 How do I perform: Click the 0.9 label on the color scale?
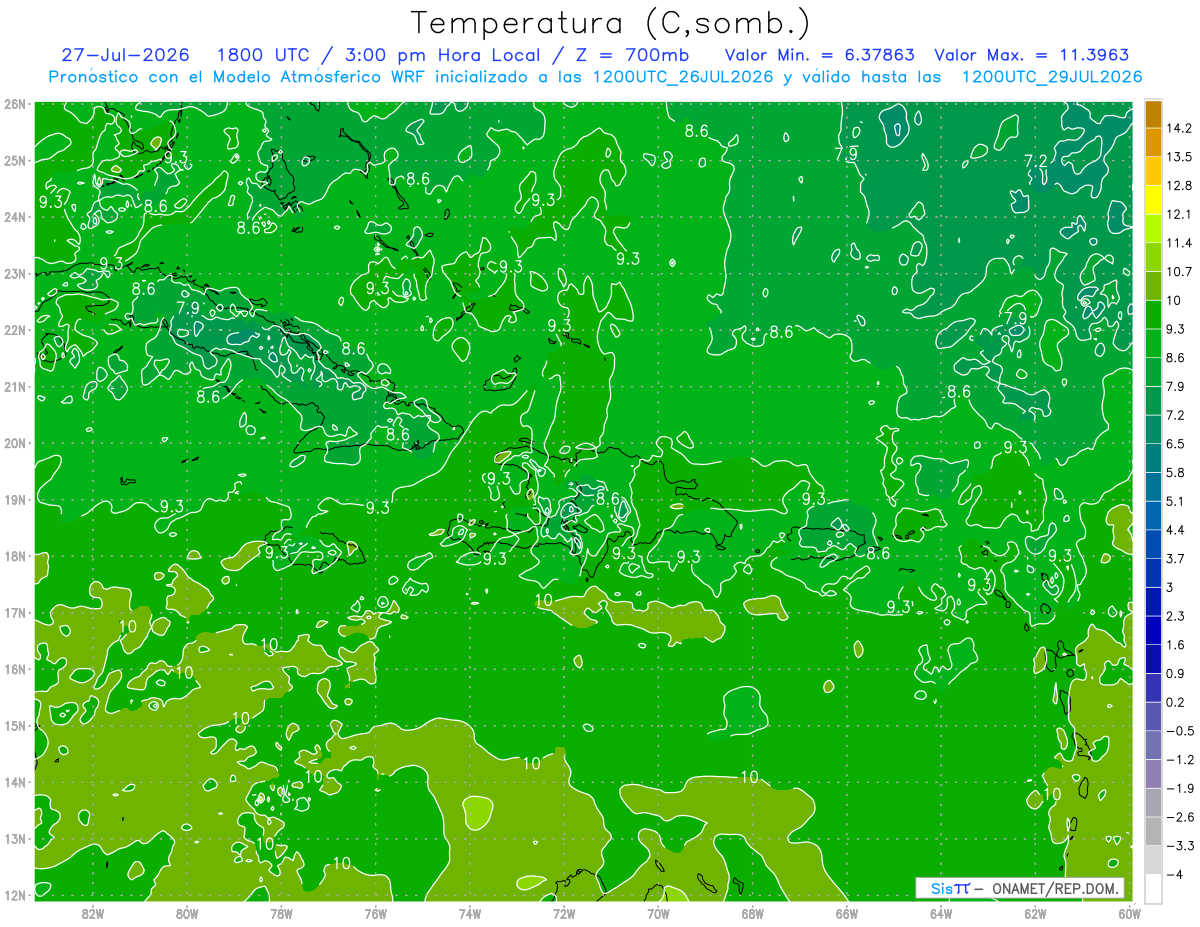pyautogui.click(x=1175, y=673)
